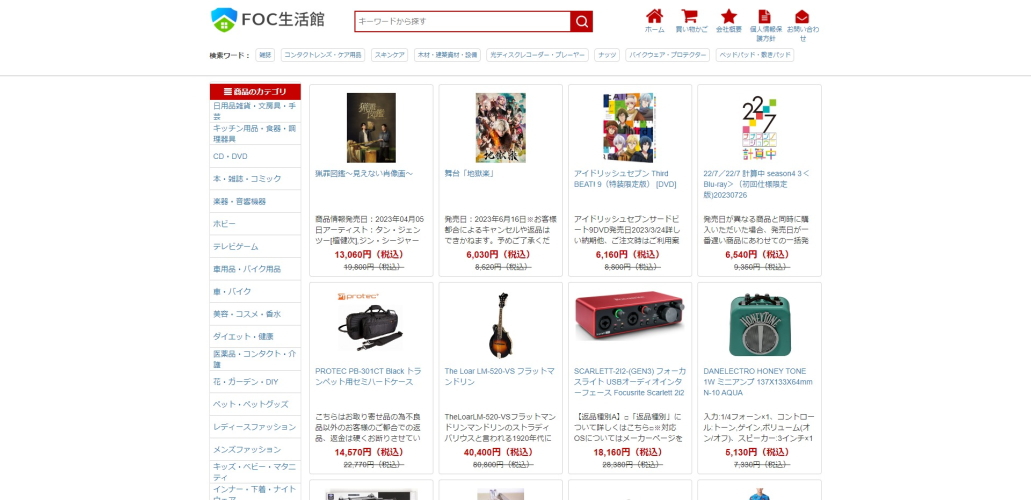Click the ナッツ search word tag
The height and width of the screenshot is (500, 1031).
click(606, 55)
